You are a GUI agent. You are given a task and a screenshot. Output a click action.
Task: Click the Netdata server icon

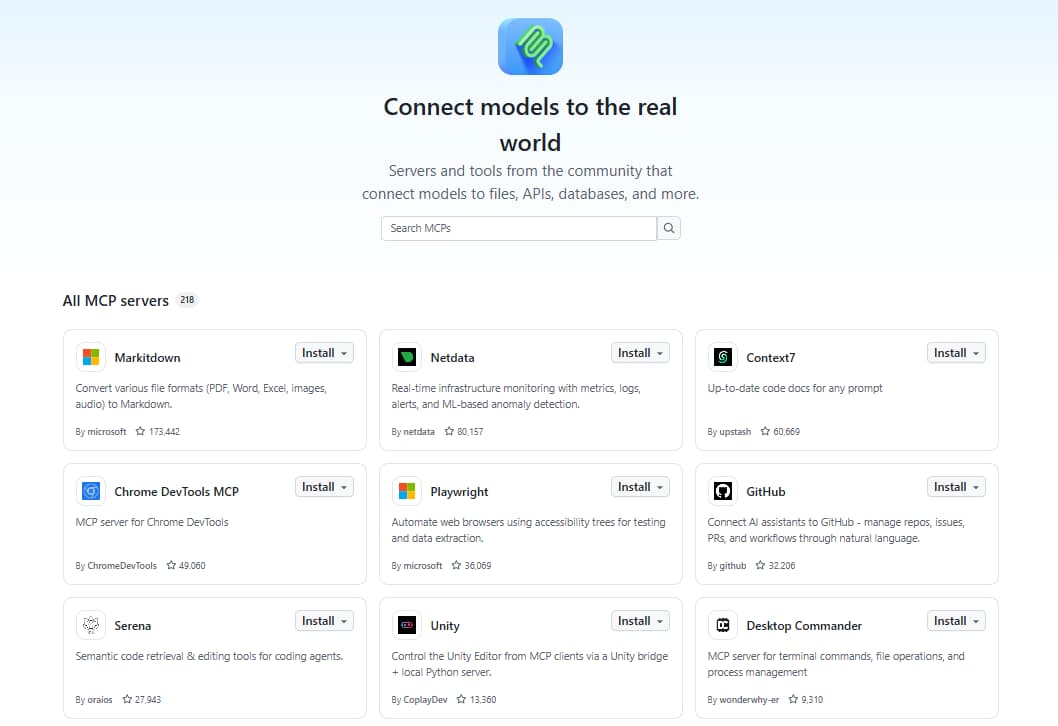click(x=407, y=357)
